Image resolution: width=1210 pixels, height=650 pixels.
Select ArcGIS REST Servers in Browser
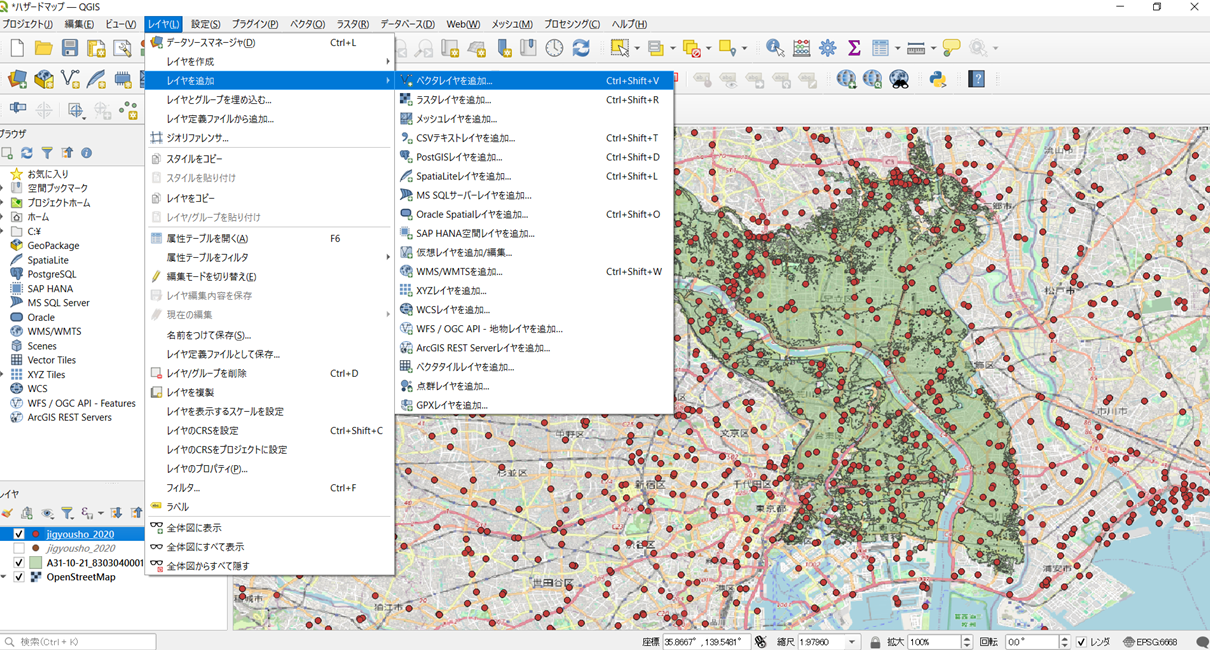coord(69,418)
